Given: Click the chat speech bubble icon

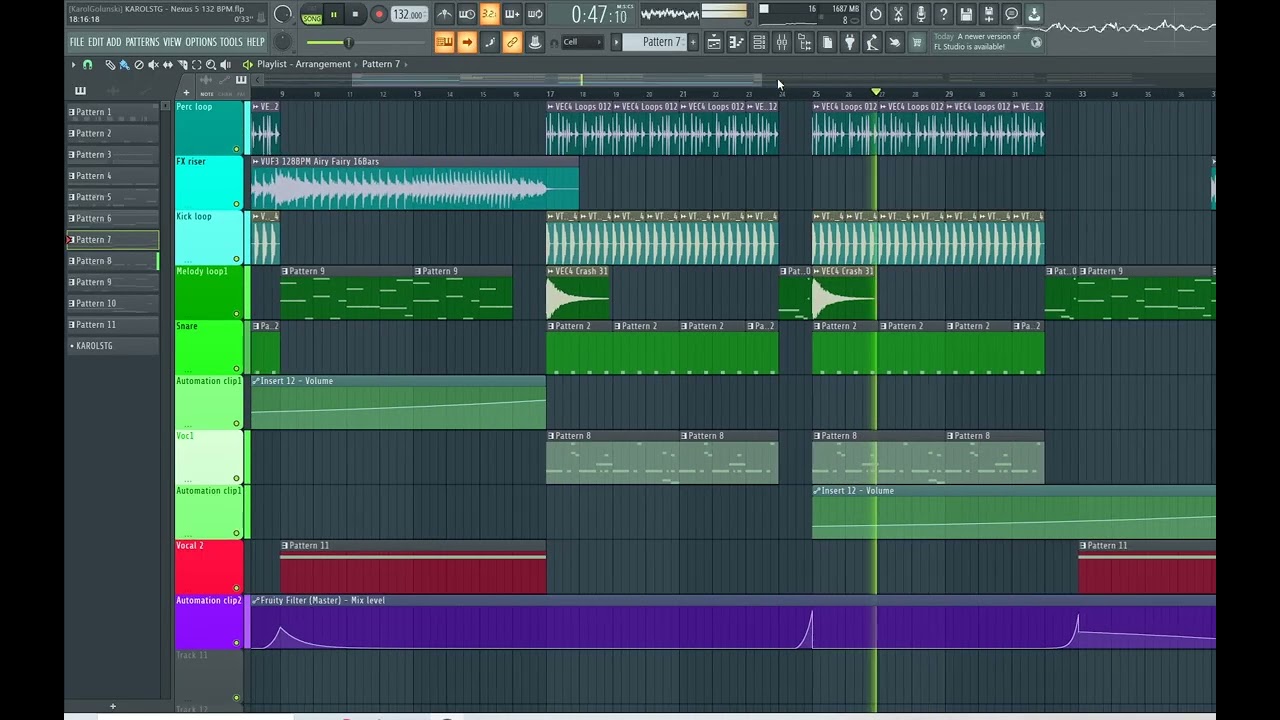Looking at the screenshot, I should coord(1011,14).
